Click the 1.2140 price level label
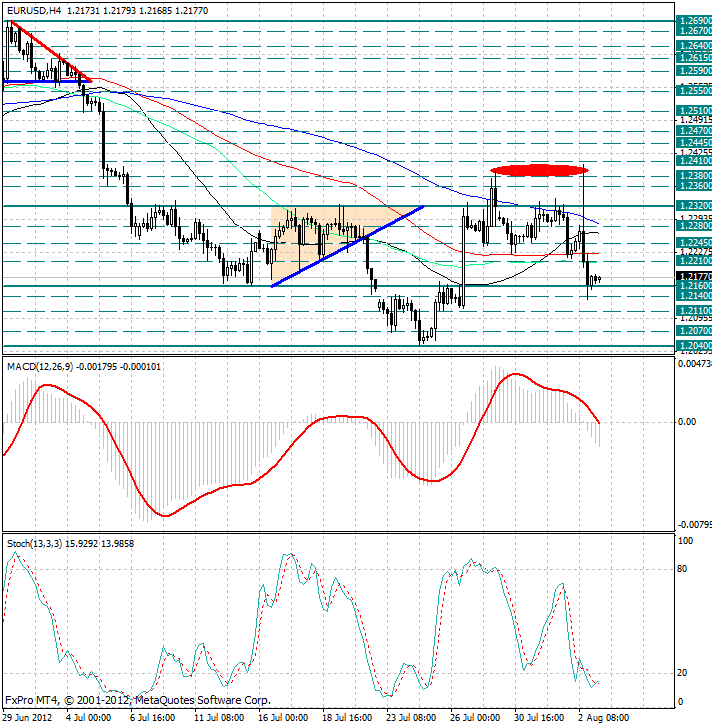Image resolution: width=712 pixels, height=725 pixels. point(694,296)
